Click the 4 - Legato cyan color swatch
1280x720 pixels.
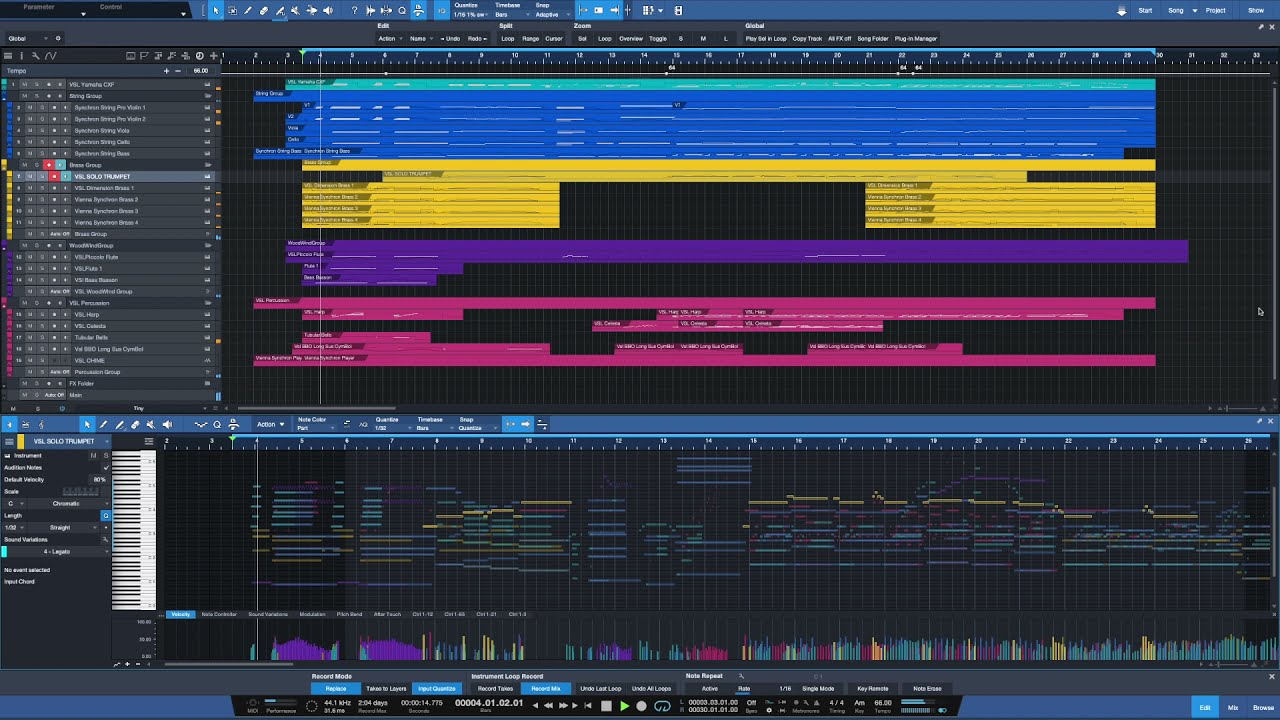click(4, 551)
